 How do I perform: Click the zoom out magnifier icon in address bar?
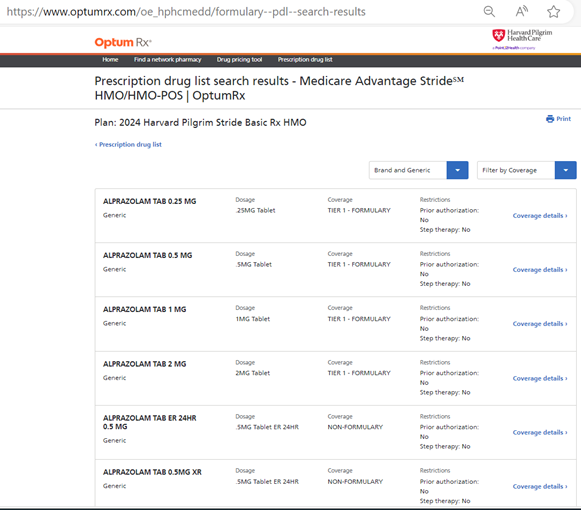point(489,11)
